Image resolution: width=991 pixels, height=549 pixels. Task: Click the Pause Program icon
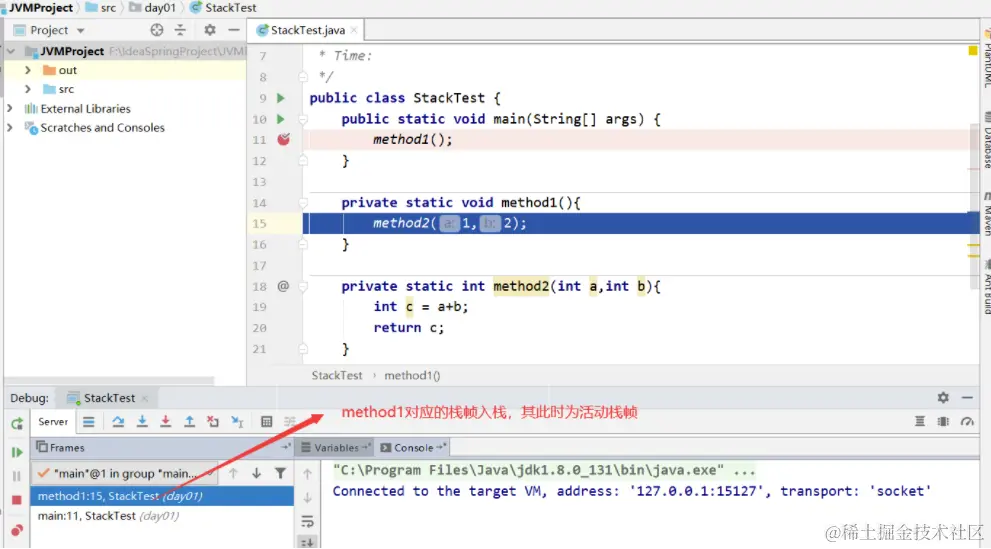point(17,476)
